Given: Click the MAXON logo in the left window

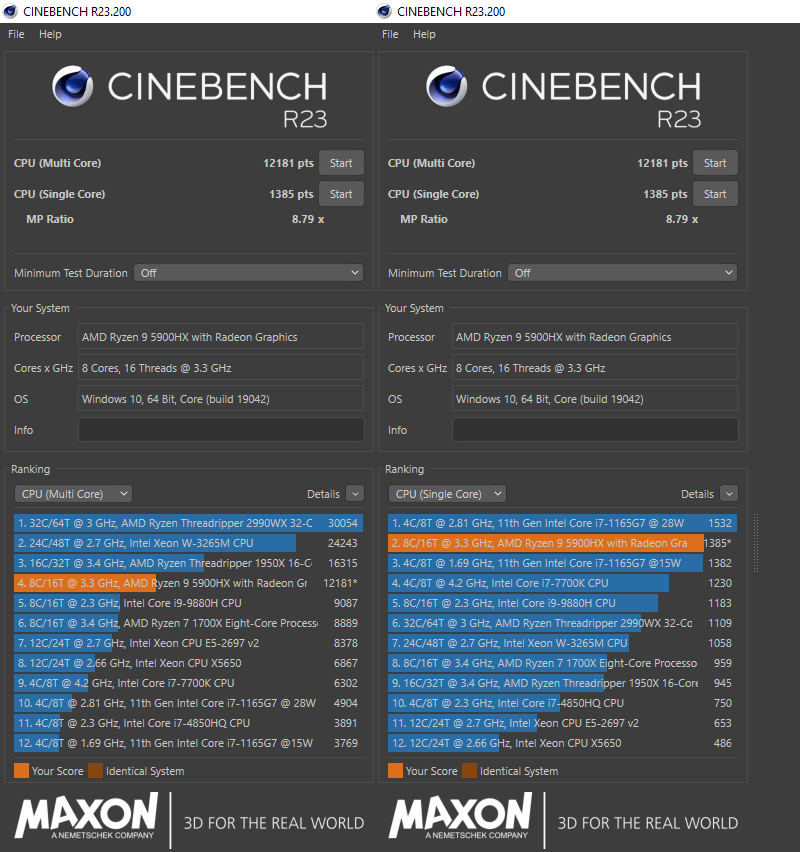Looking at the screenshot, I should [86, 816].
